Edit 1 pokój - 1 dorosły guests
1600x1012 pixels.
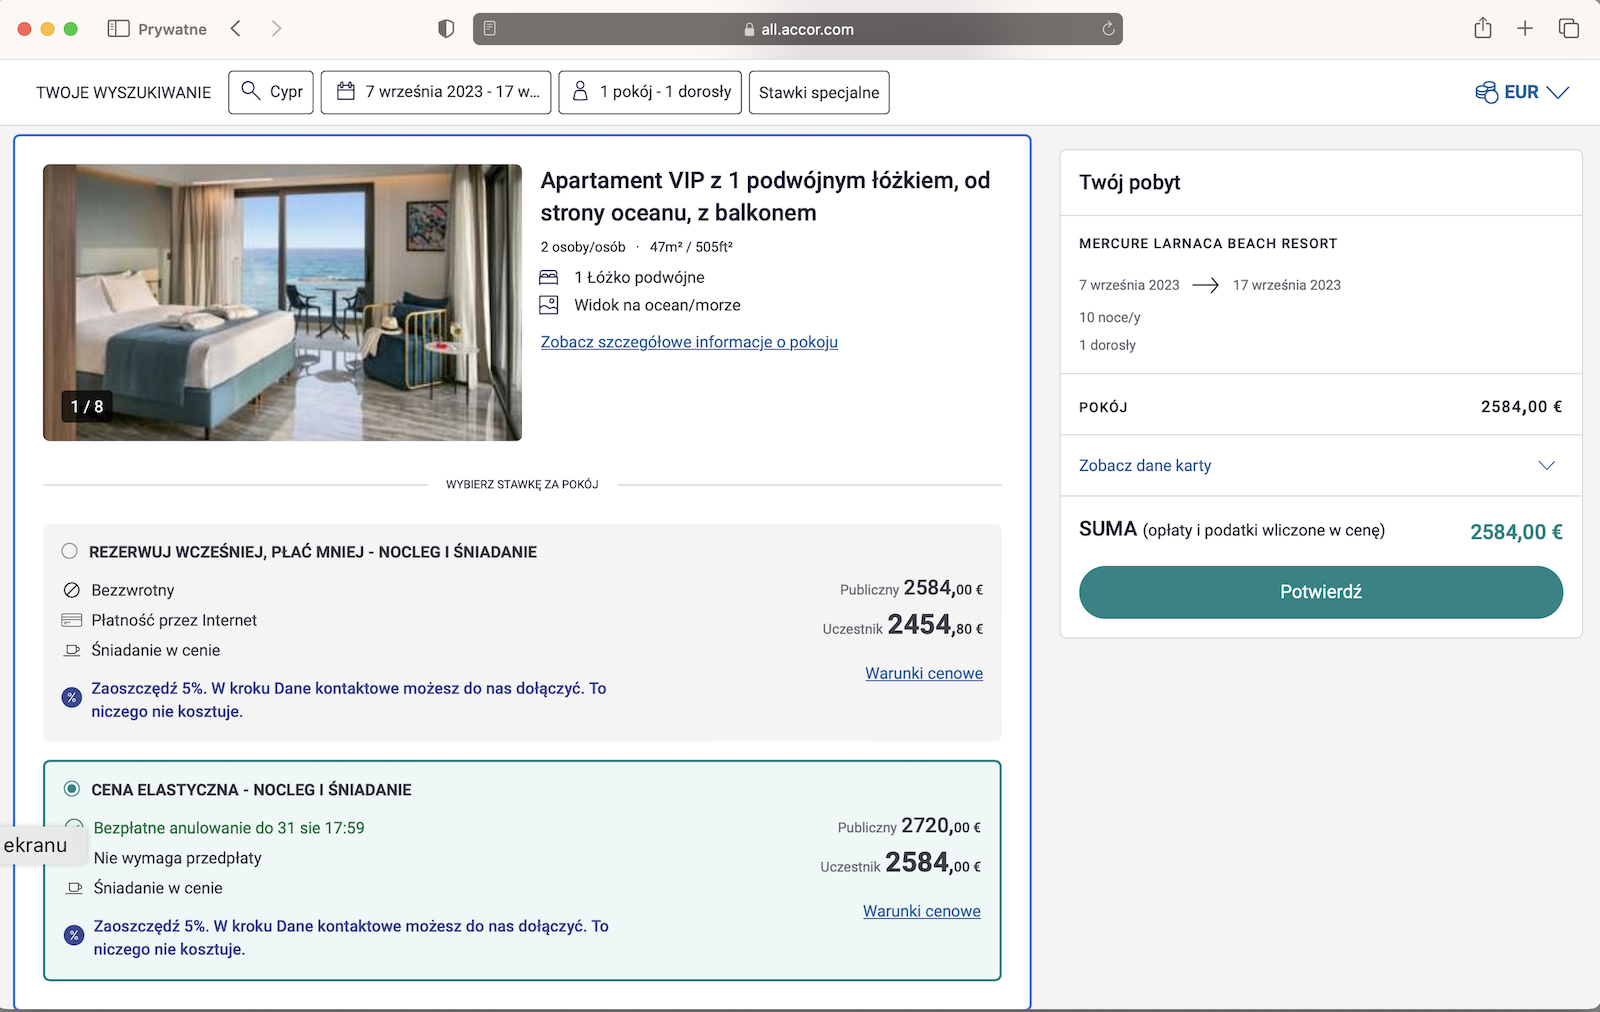coord(650,92)
